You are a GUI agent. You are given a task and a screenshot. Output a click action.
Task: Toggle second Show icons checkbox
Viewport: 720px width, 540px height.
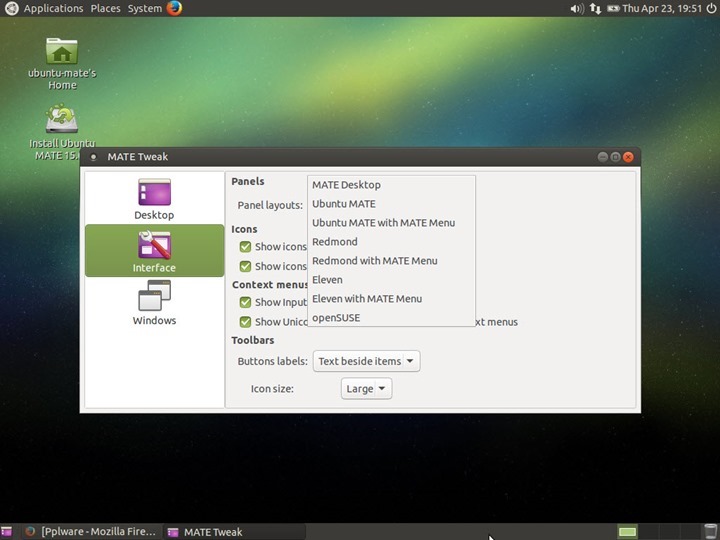point(245,266)
